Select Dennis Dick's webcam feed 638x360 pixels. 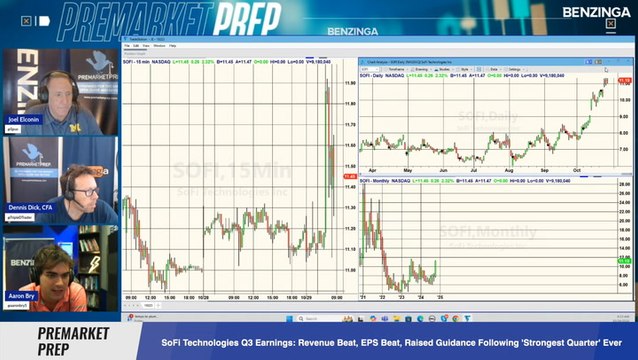point(61,180)
